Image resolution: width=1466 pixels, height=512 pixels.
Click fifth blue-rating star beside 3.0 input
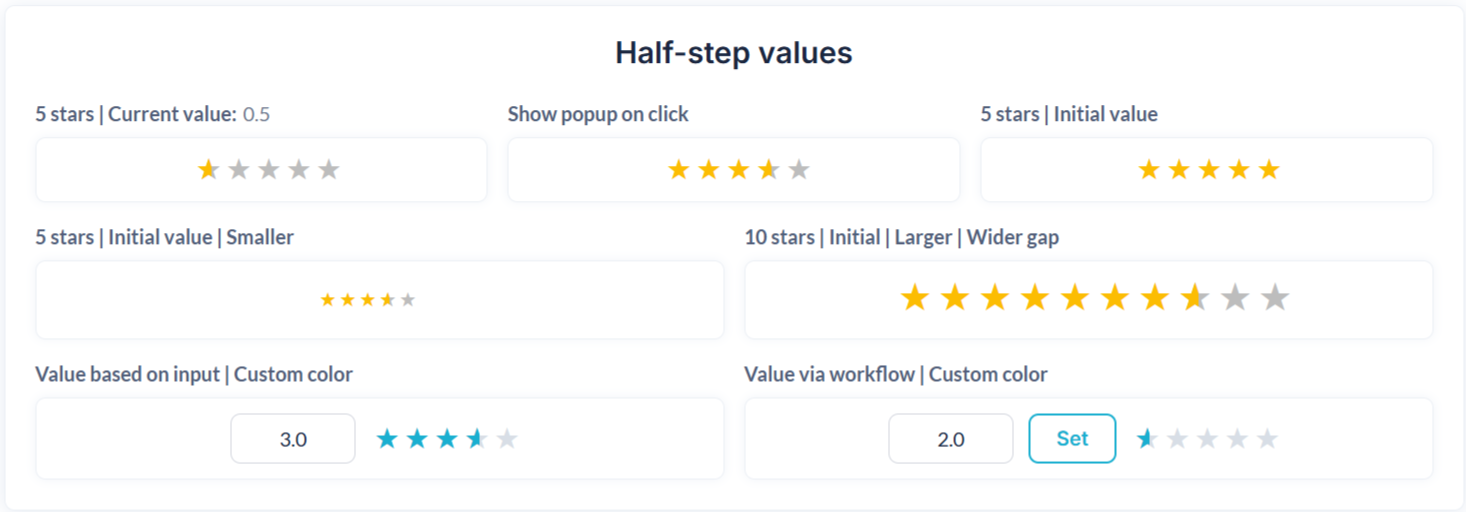507,439
